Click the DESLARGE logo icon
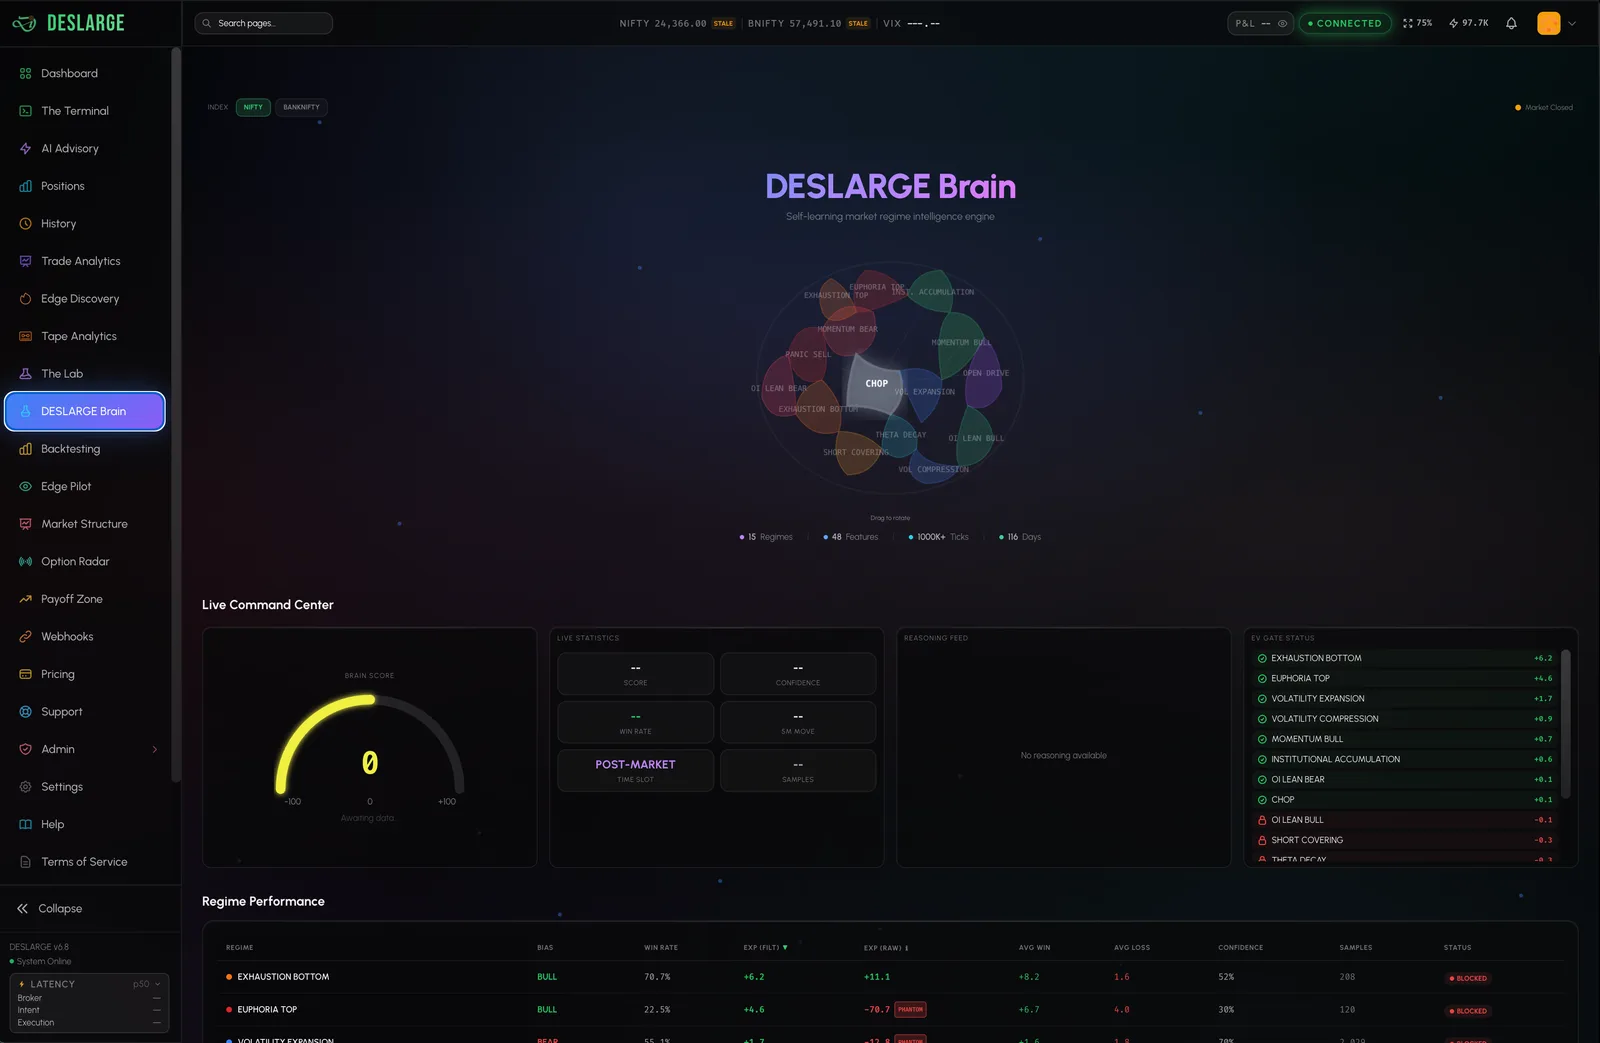 click(24, 23)
